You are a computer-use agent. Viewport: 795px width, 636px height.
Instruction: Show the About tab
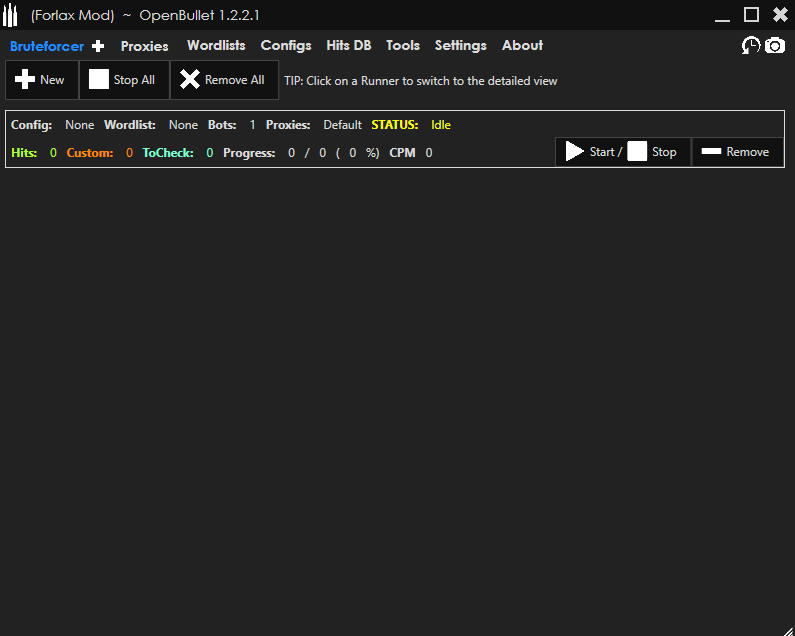coord(522,46)
